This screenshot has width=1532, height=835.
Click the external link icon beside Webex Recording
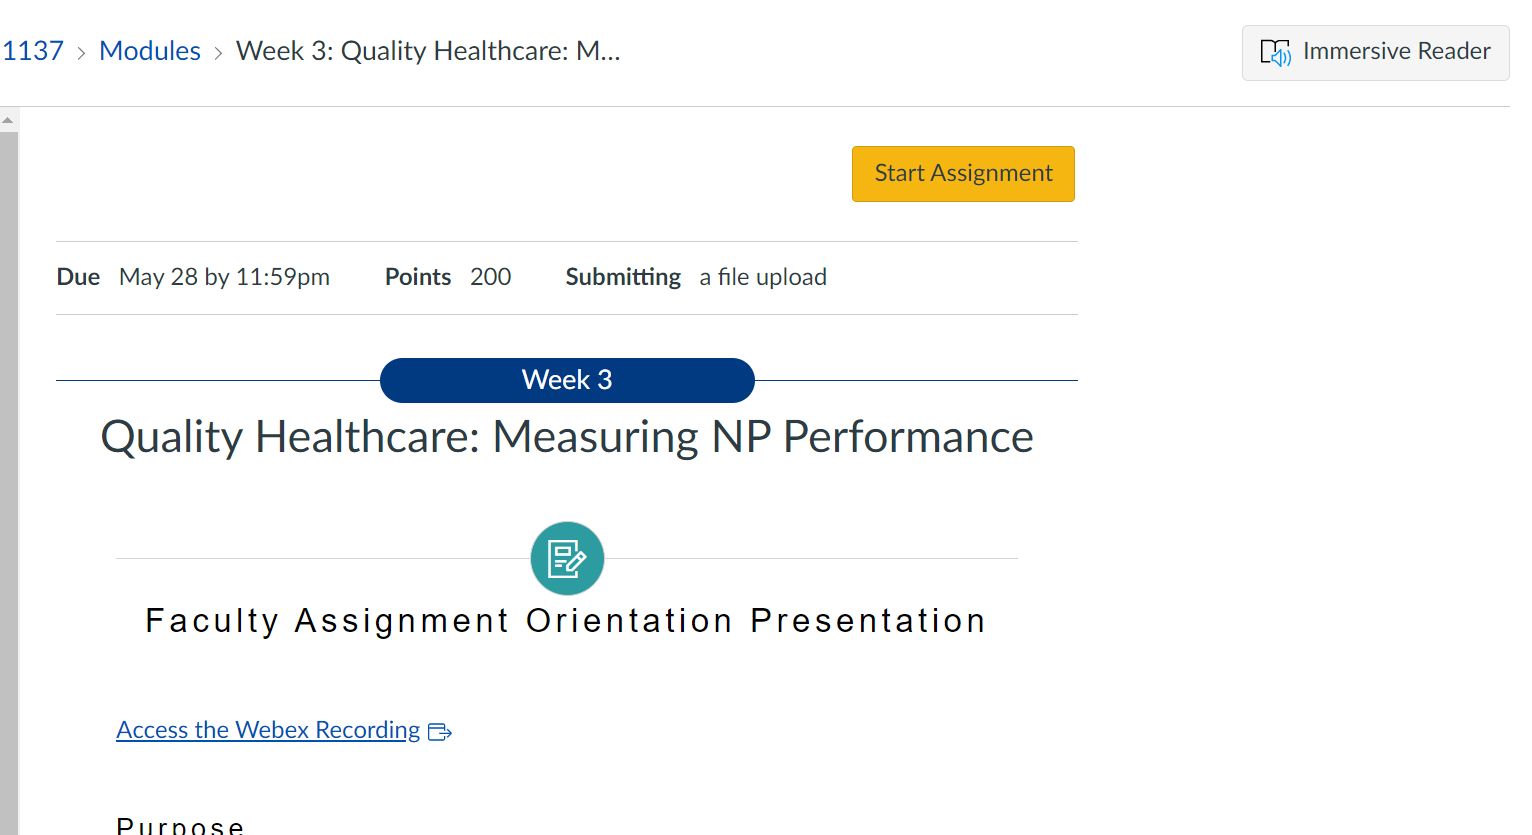tap(439, 732)
